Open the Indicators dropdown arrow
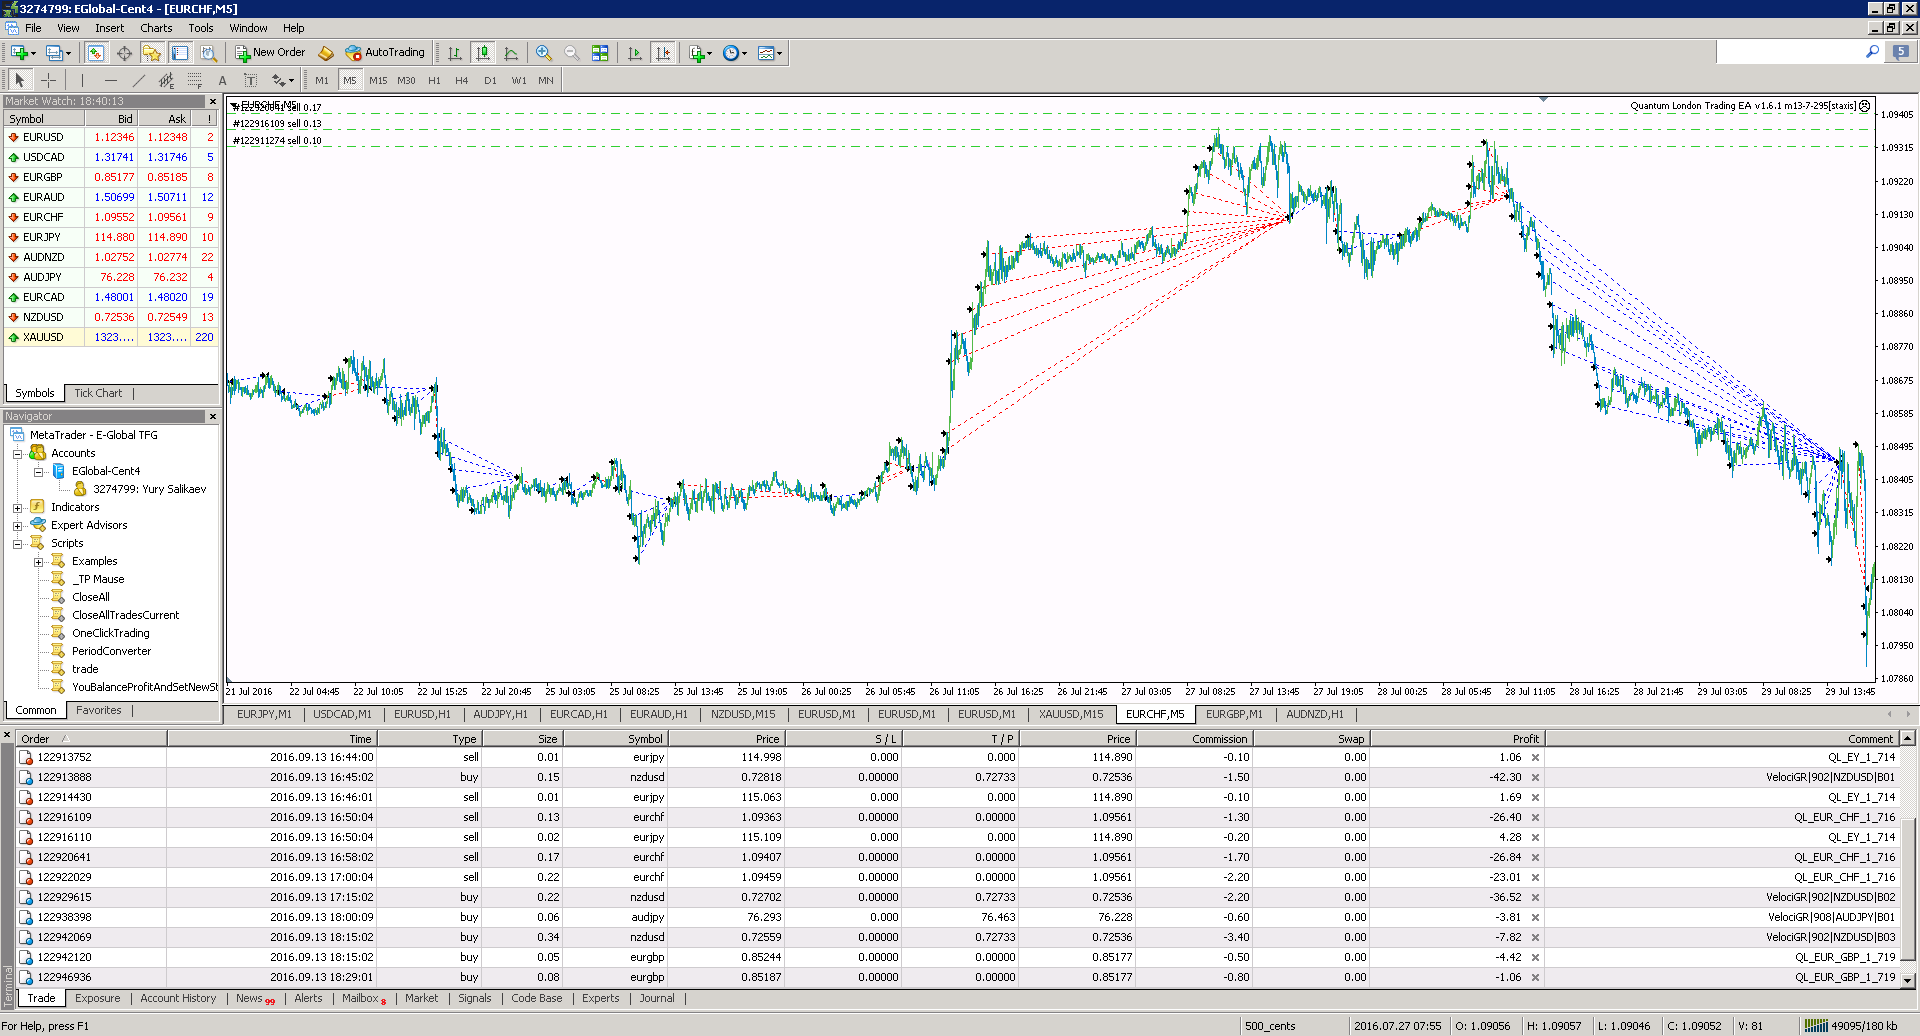The height and width of the screenshot is (1036, 1920). (x=710, y=53)
